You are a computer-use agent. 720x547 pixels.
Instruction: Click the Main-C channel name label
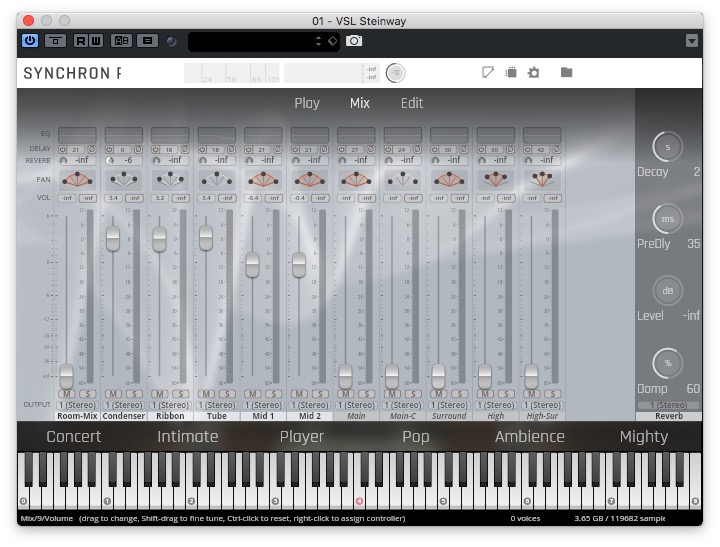[x=403, y=416]
